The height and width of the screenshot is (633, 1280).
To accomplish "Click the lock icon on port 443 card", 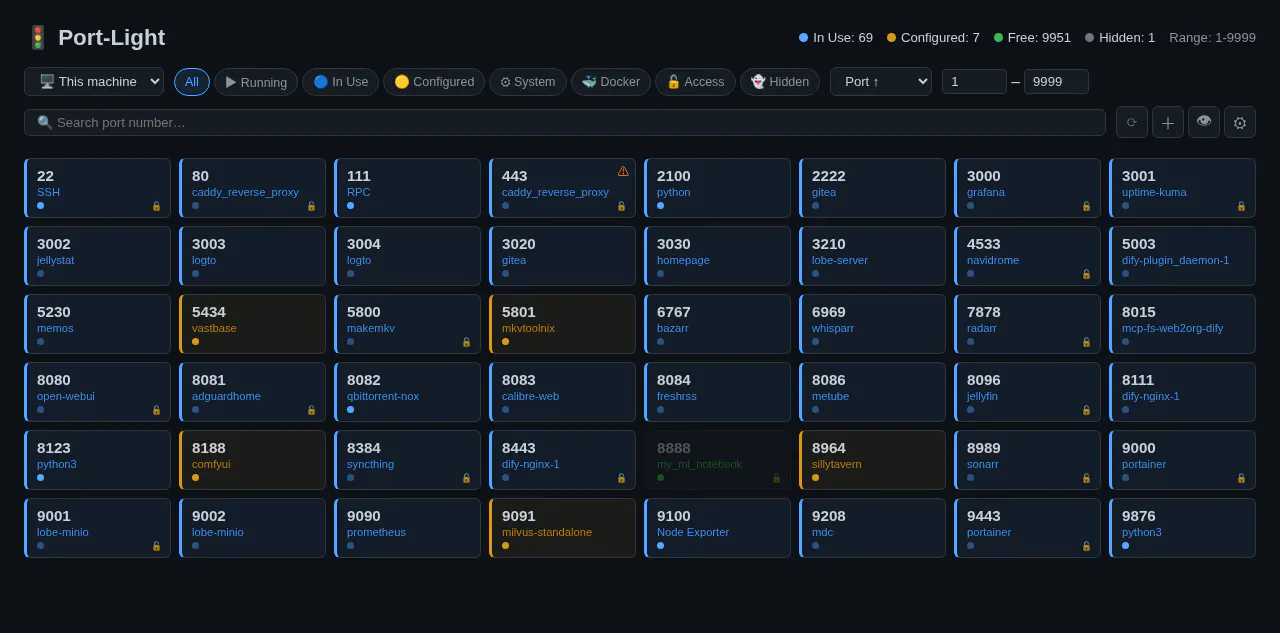I will pos(621,206).
